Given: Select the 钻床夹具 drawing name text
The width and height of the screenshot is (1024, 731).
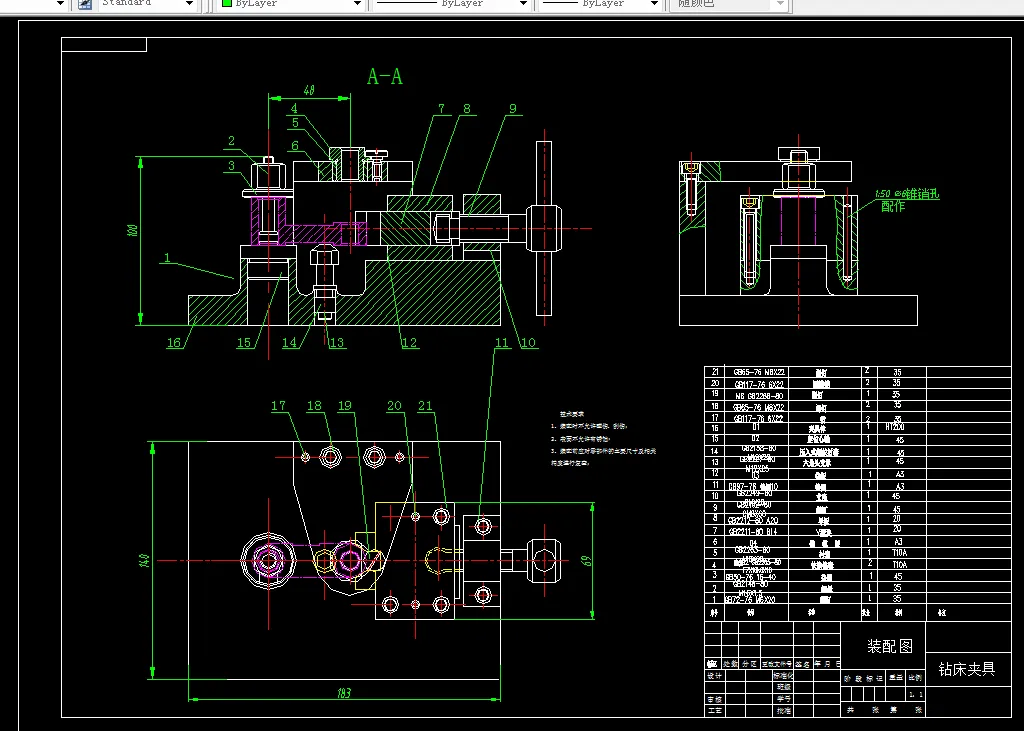Looking at the screenshot, I should tap(966, 669).
